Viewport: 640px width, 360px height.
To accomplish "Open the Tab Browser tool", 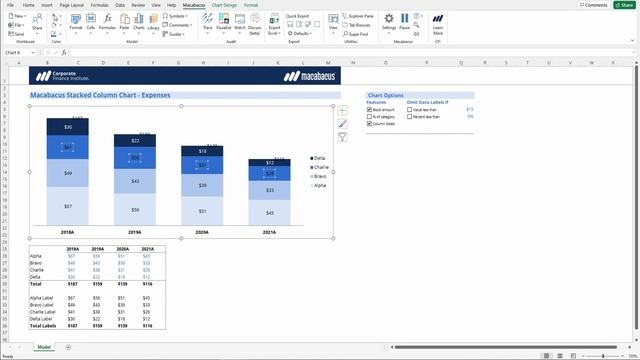I will 357,25.
